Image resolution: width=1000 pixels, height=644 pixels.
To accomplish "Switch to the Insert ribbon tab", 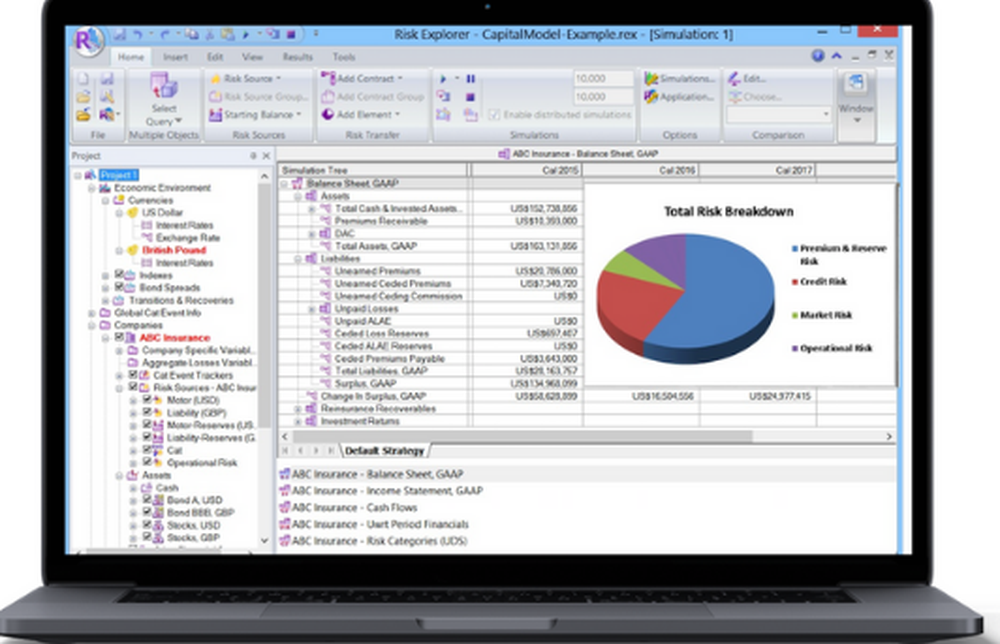I will [x=175, y=57].
